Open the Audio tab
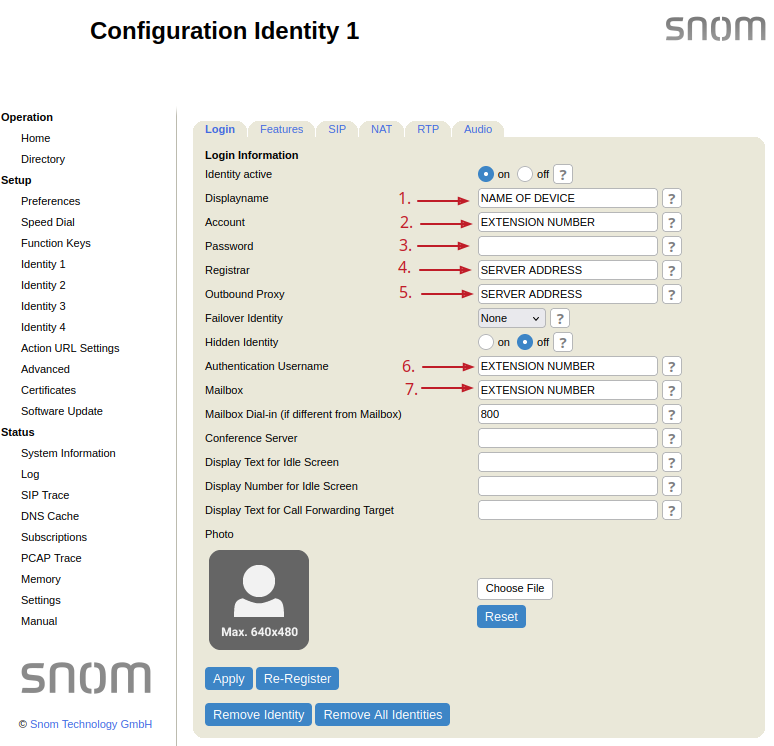The width and height of the screenshot is (774, 746). (x=478, y=129)
